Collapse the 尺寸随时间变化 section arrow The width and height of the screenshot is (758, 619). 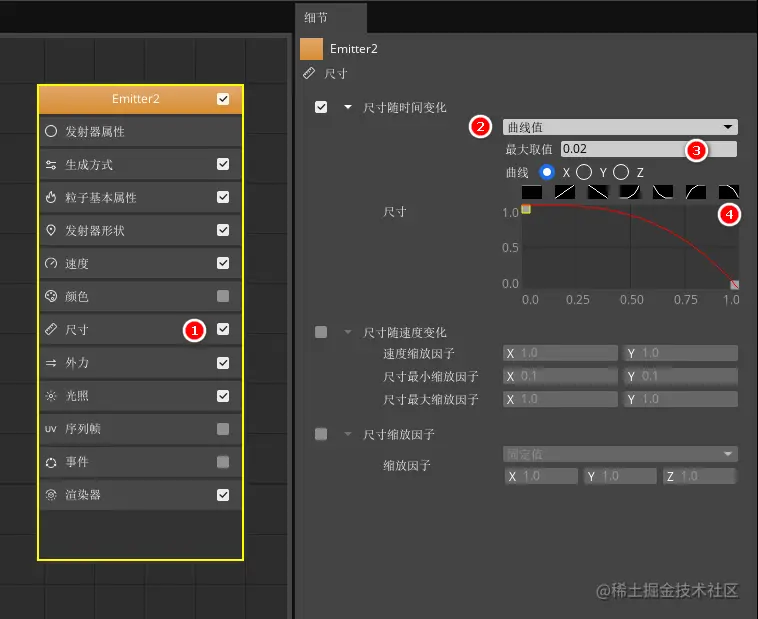348,107
